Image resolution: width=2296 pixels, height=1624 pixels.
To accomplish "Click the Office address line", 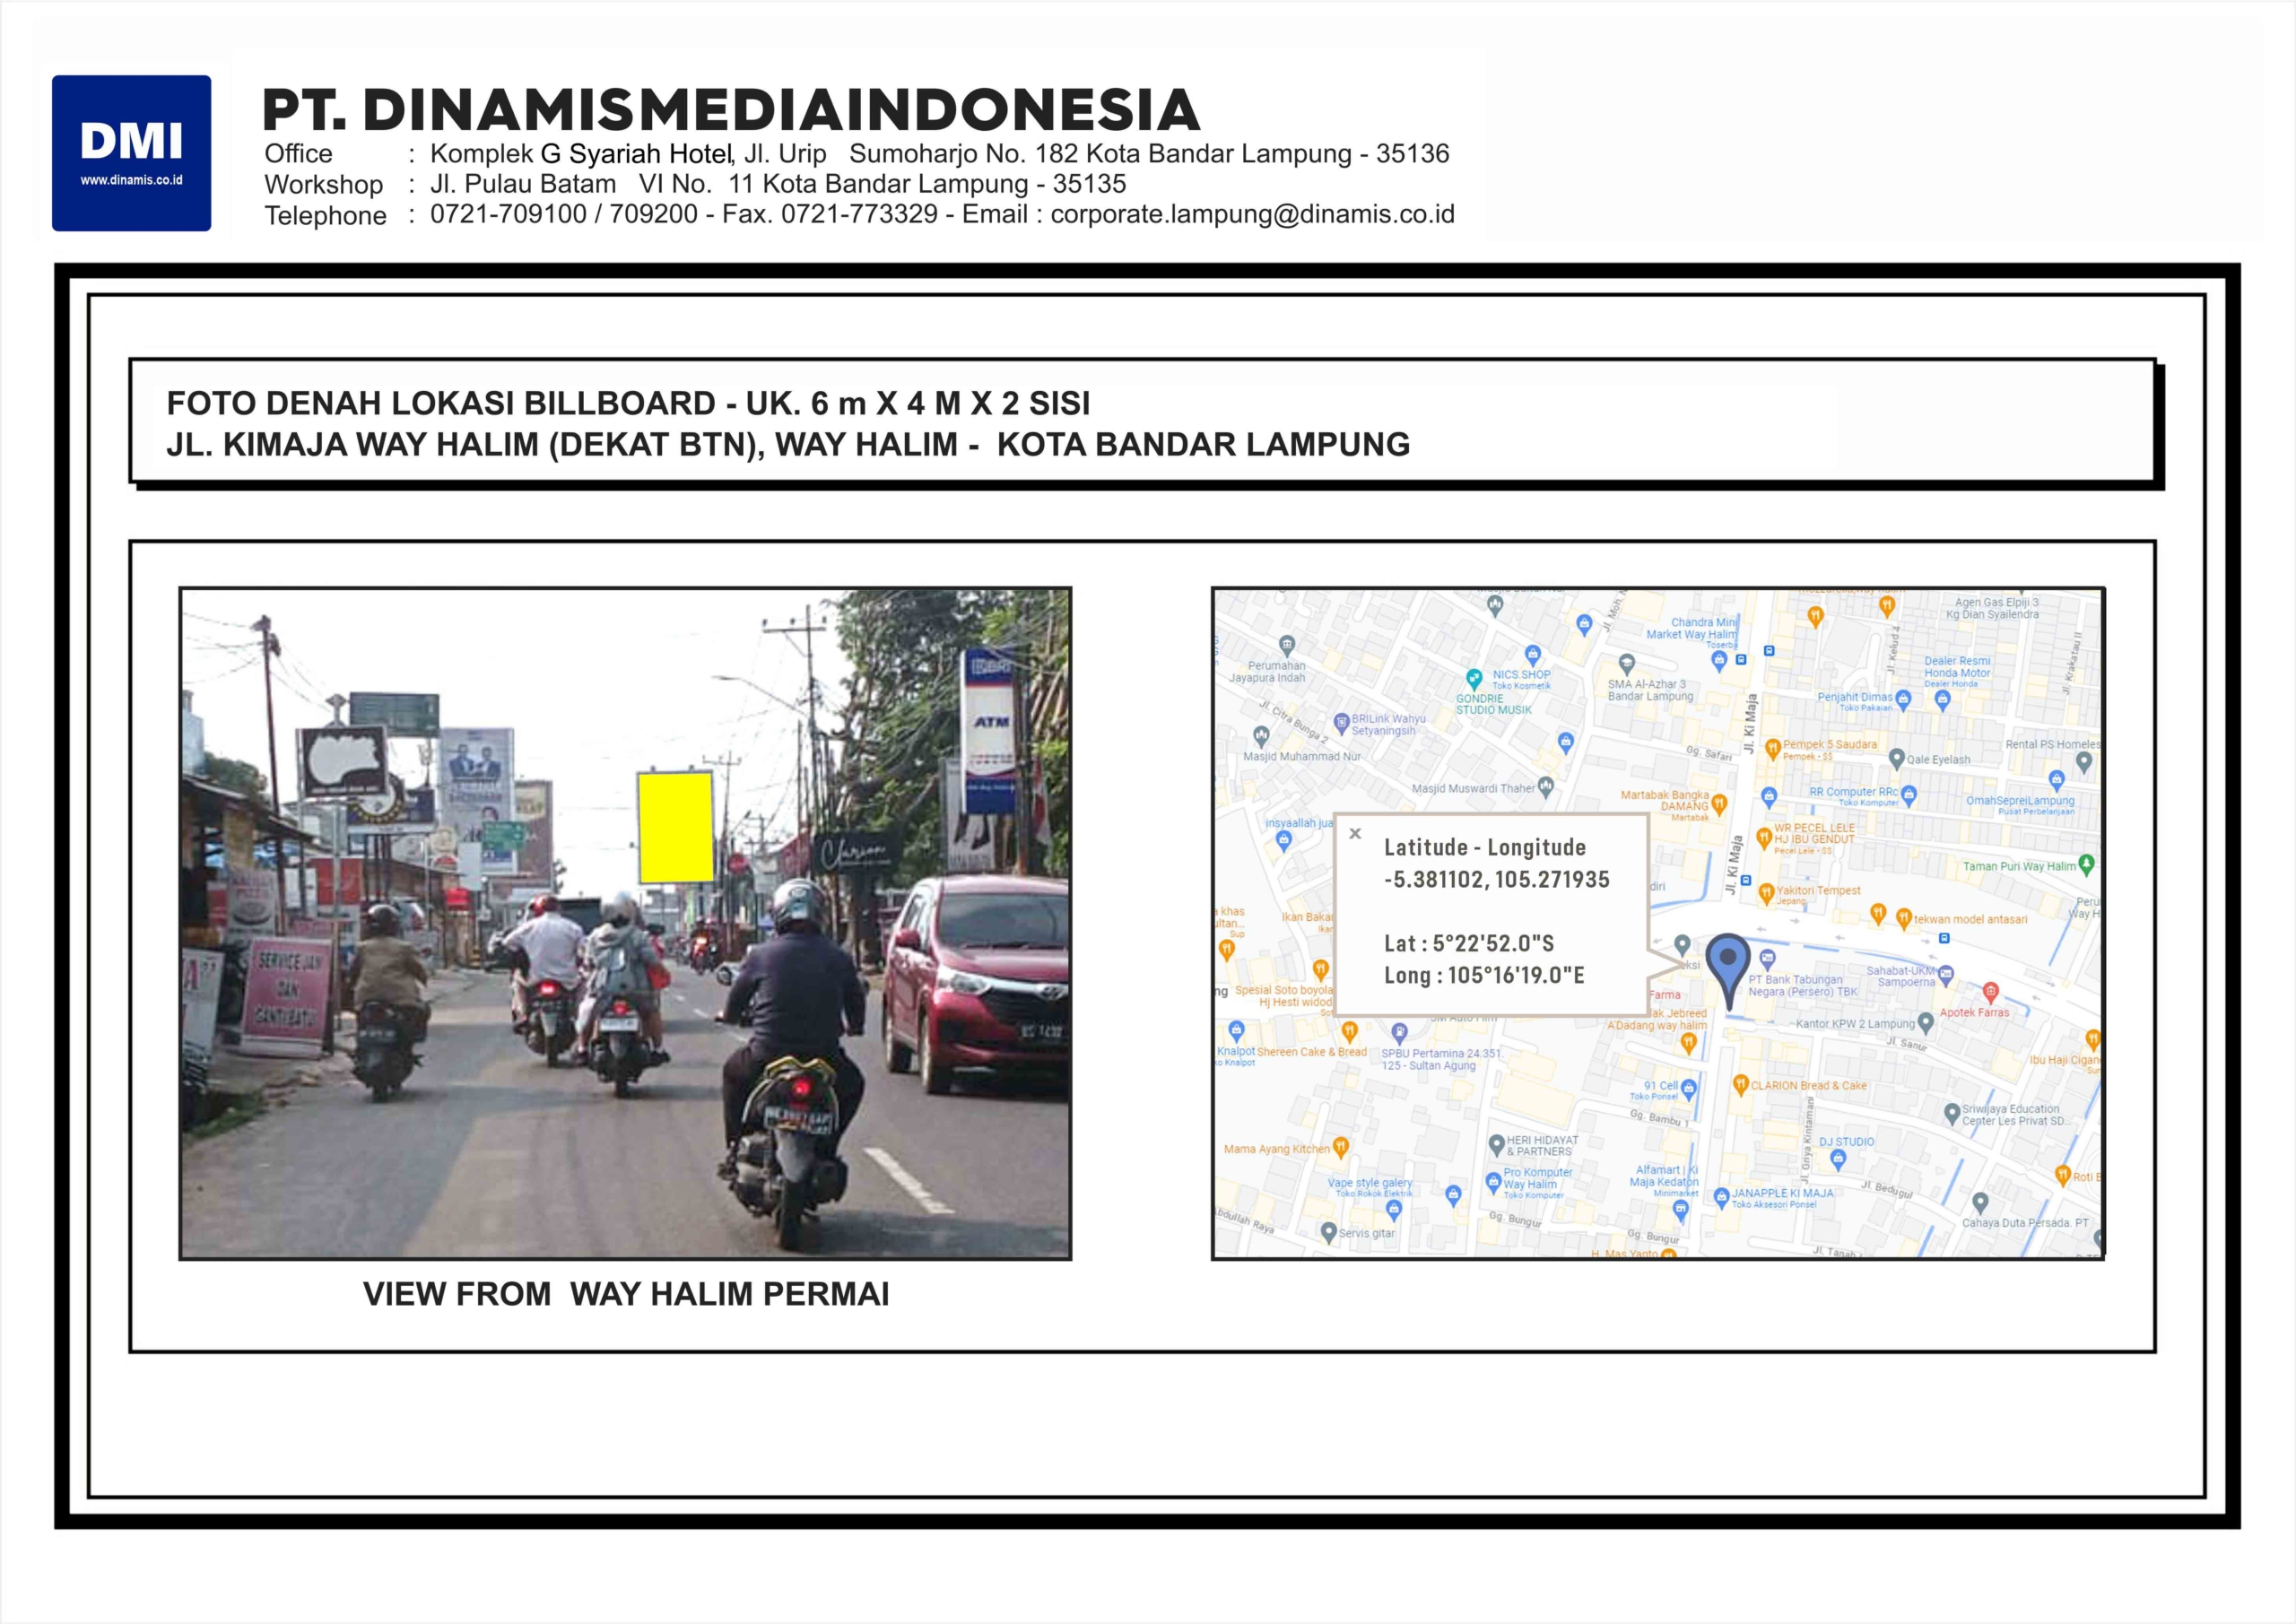I will (x=857, y=154).
